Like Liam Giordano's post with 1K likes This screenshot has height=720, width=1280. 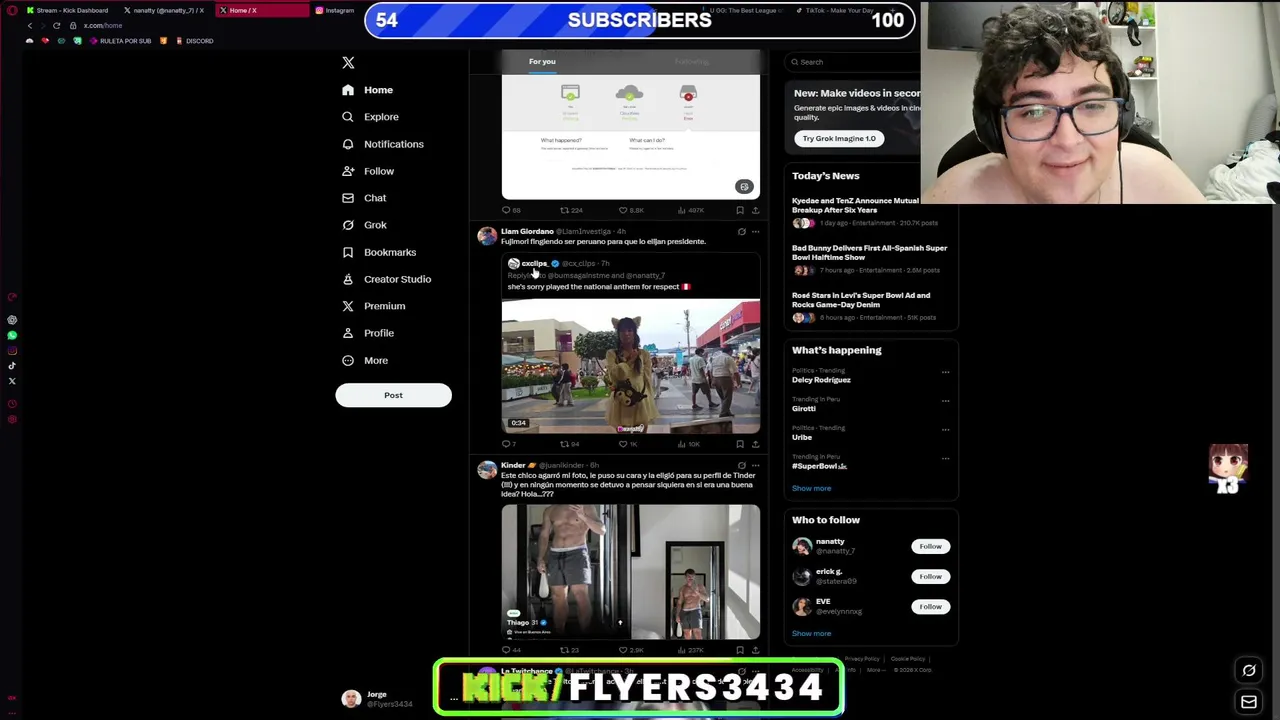point(629,444)
